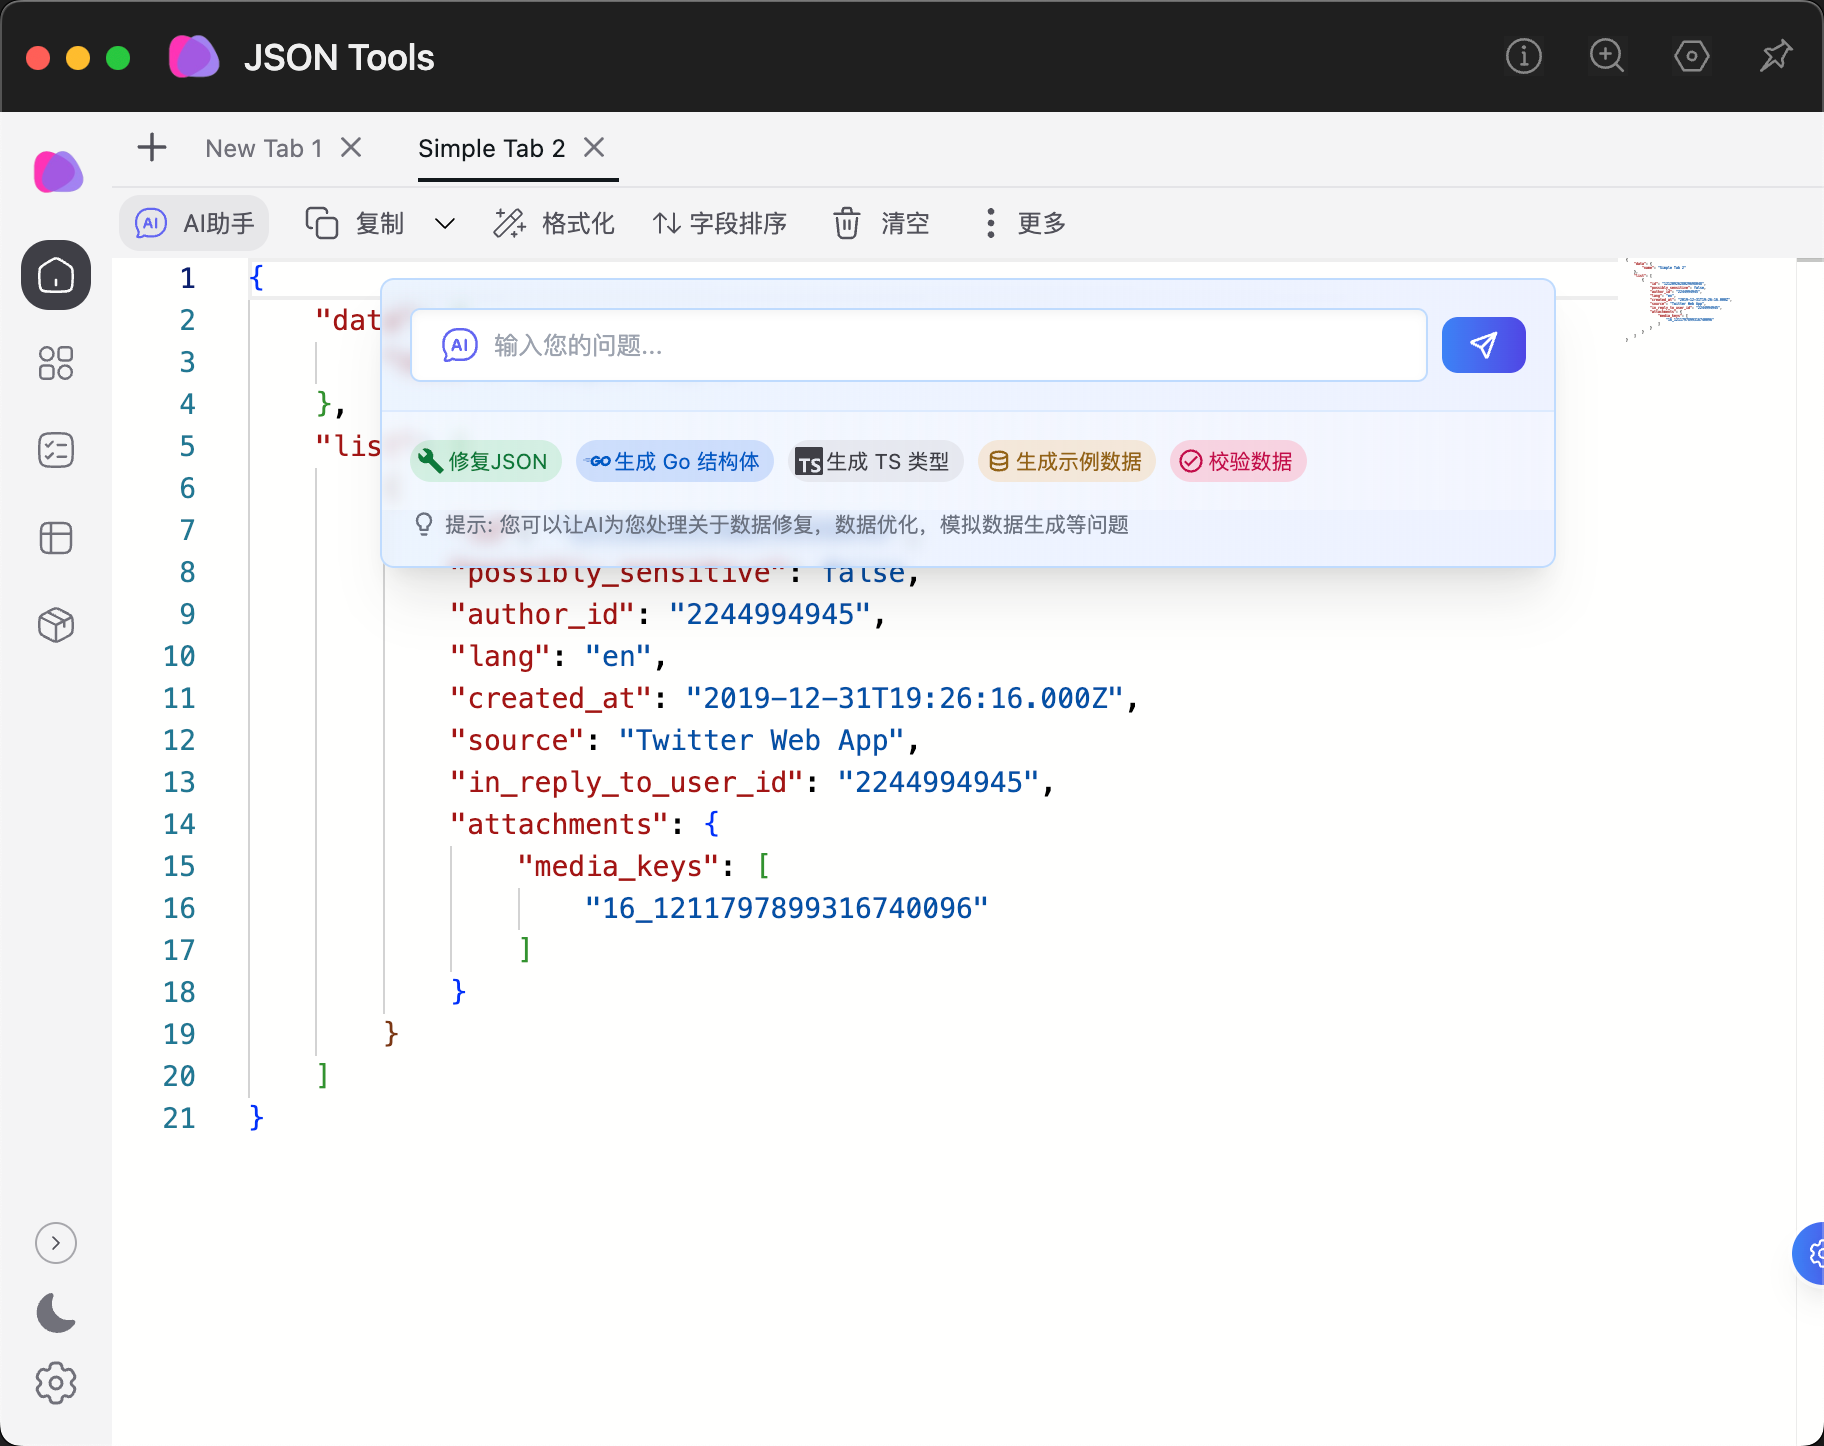Click the "attachments" key in editor
1824x1446 pixels.
559,824
